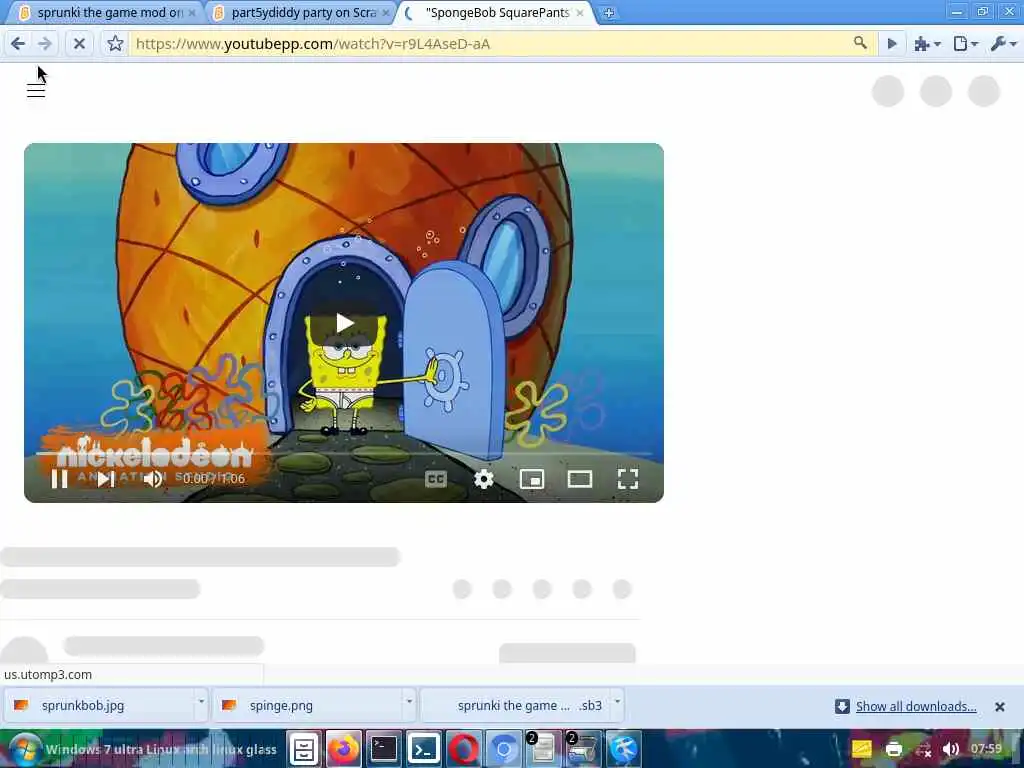Open the file manager from the taskbar

(x=304, y=749)
